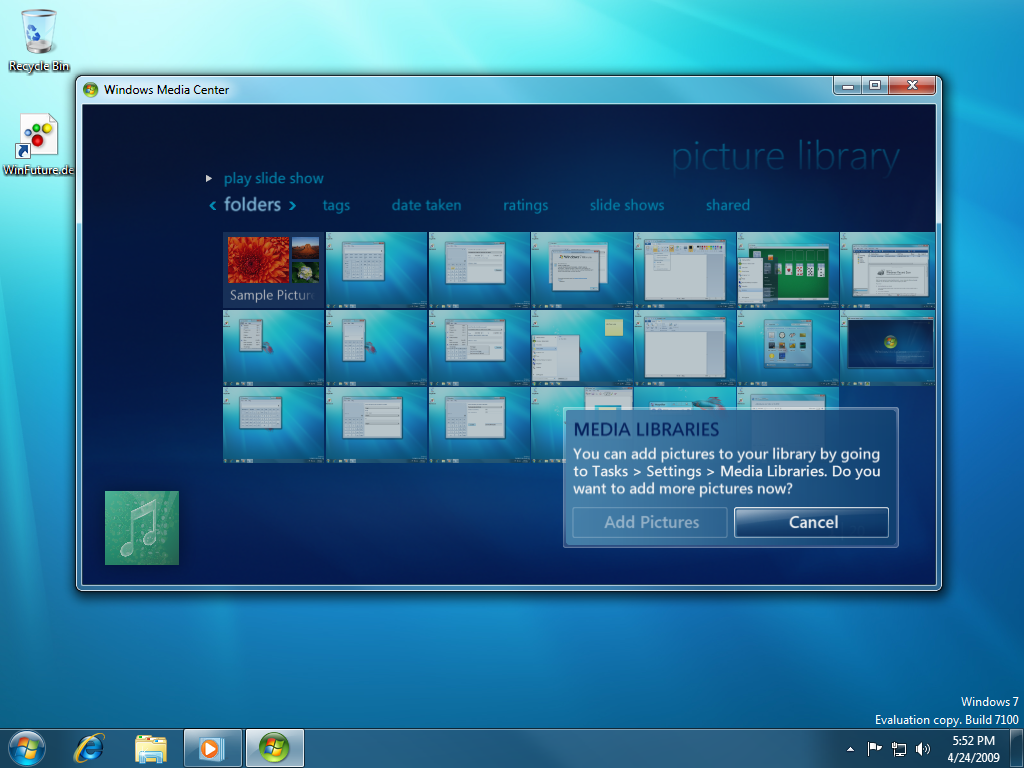
Task: Open Windows Explorer from the taskbar
Action: pyautogui.click(x=151, y=748)
